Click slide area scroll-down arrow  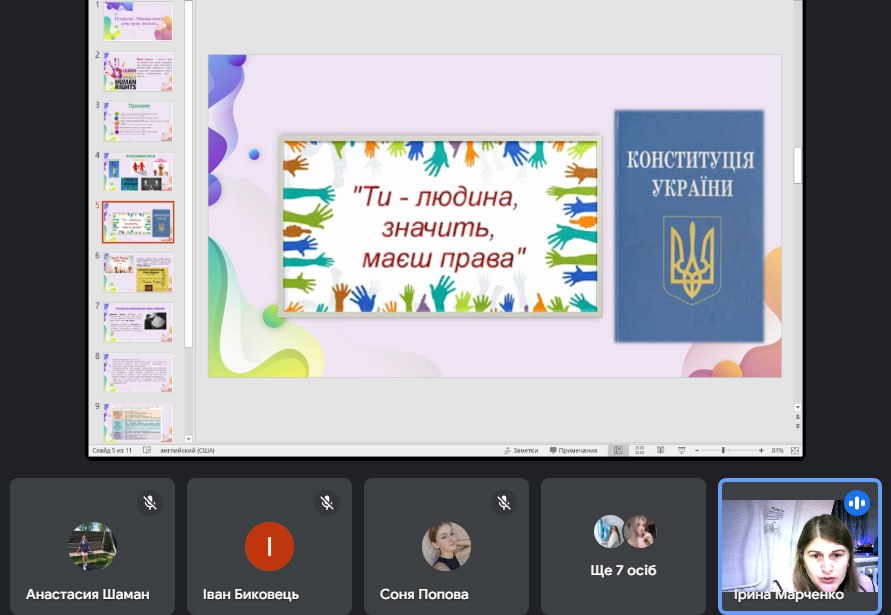tap(797, 407)
